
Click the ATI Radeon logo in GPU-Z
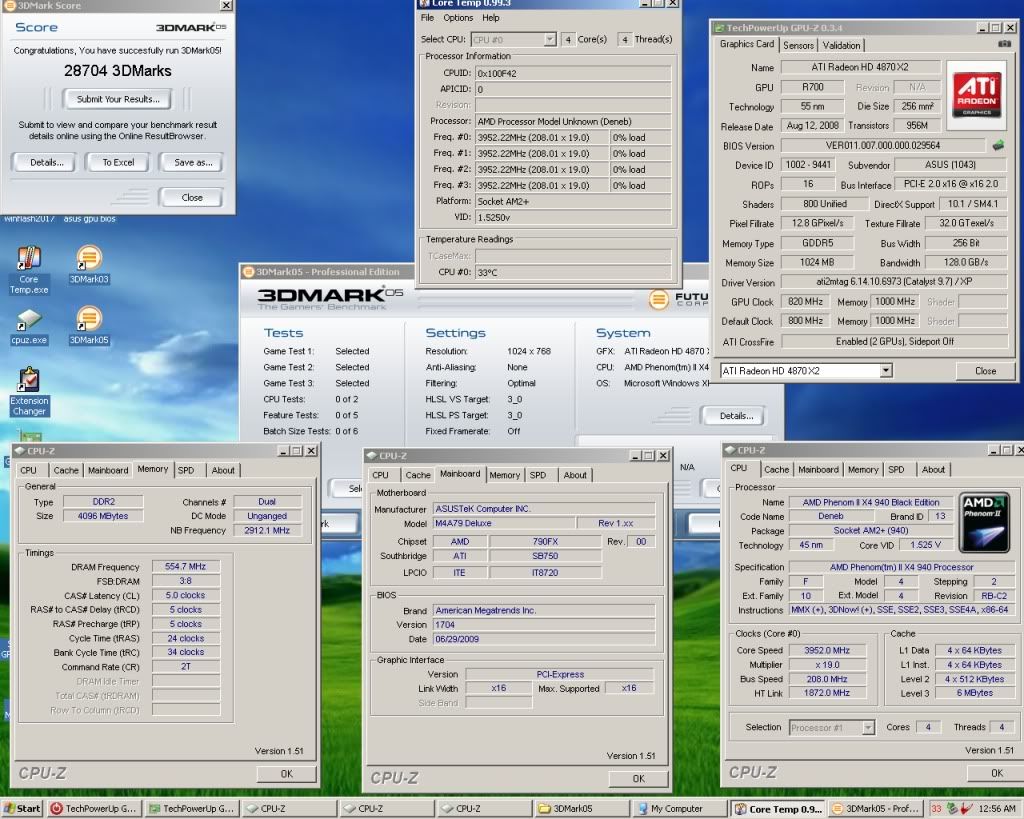click(976, 94)
